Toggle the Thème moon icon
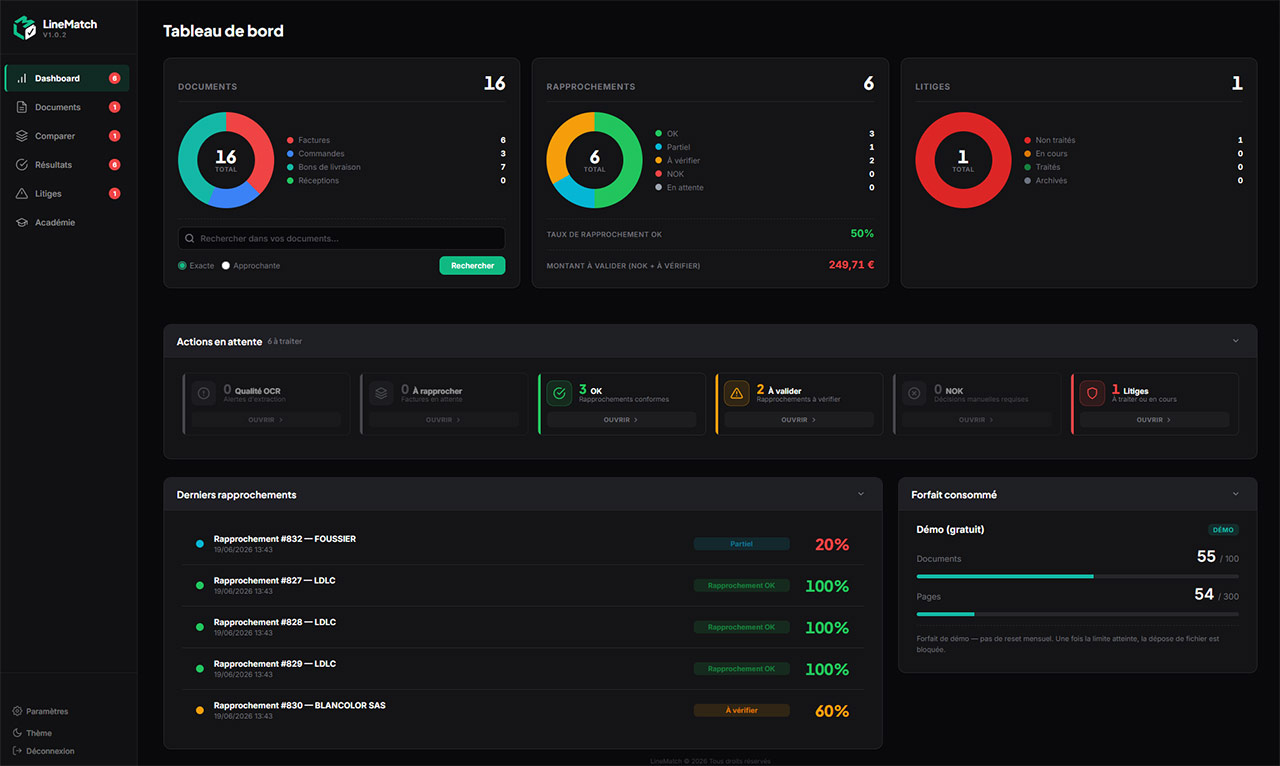The image size is (1280, 766). pyautogui.click(x=17, y=733)
